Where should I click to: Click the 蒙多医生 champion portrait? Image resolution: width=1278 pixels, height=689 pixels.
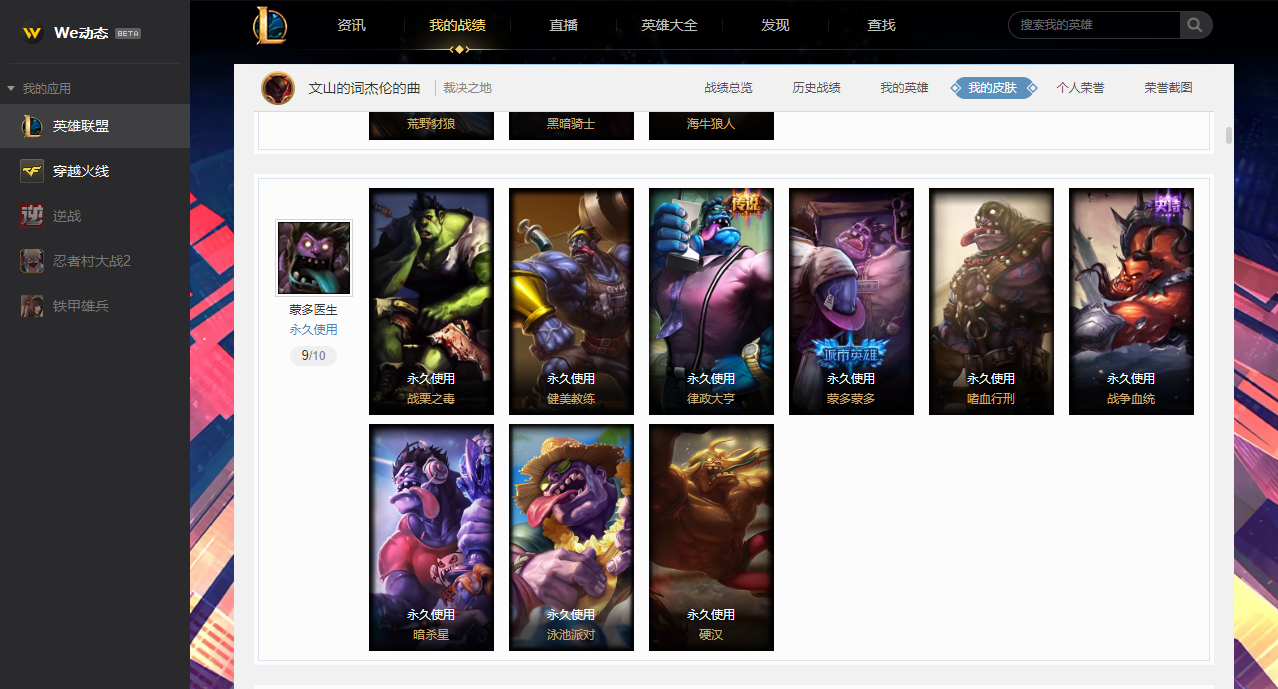314,258
